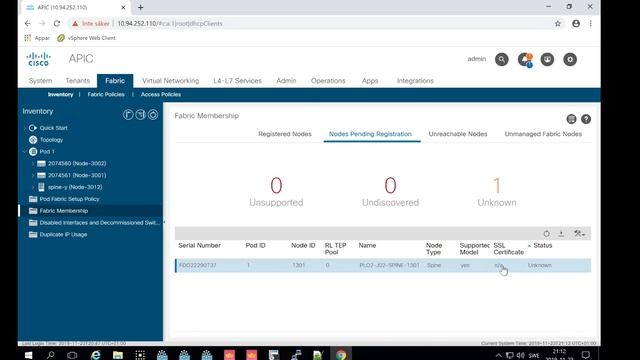Switch to the Unreachable Nodes tab
The width and height of the screenshot is (640, 360).
(x=458, y=134)
